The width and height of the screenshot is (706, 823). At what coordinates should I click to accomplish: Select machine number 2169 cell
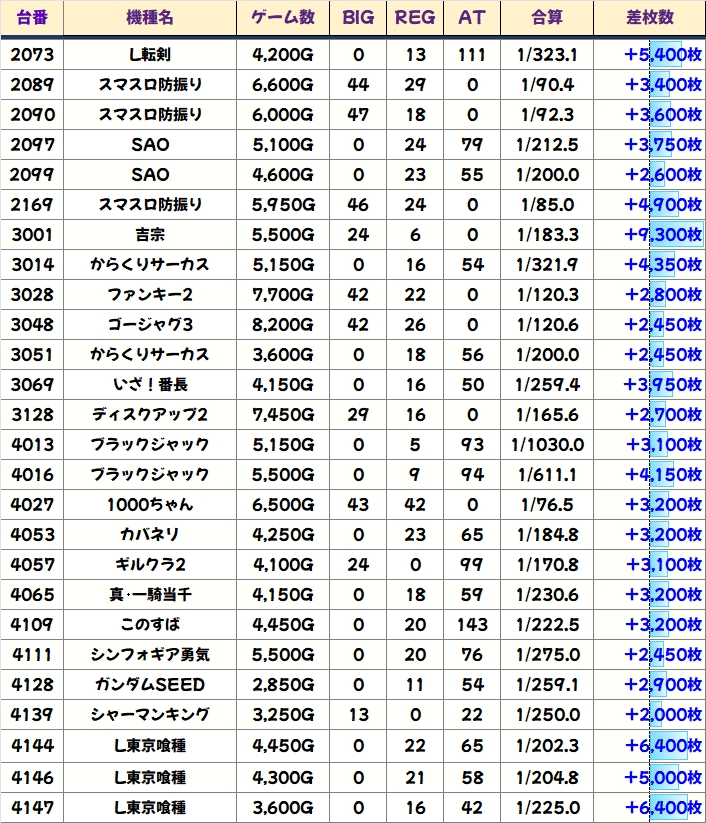32,205
